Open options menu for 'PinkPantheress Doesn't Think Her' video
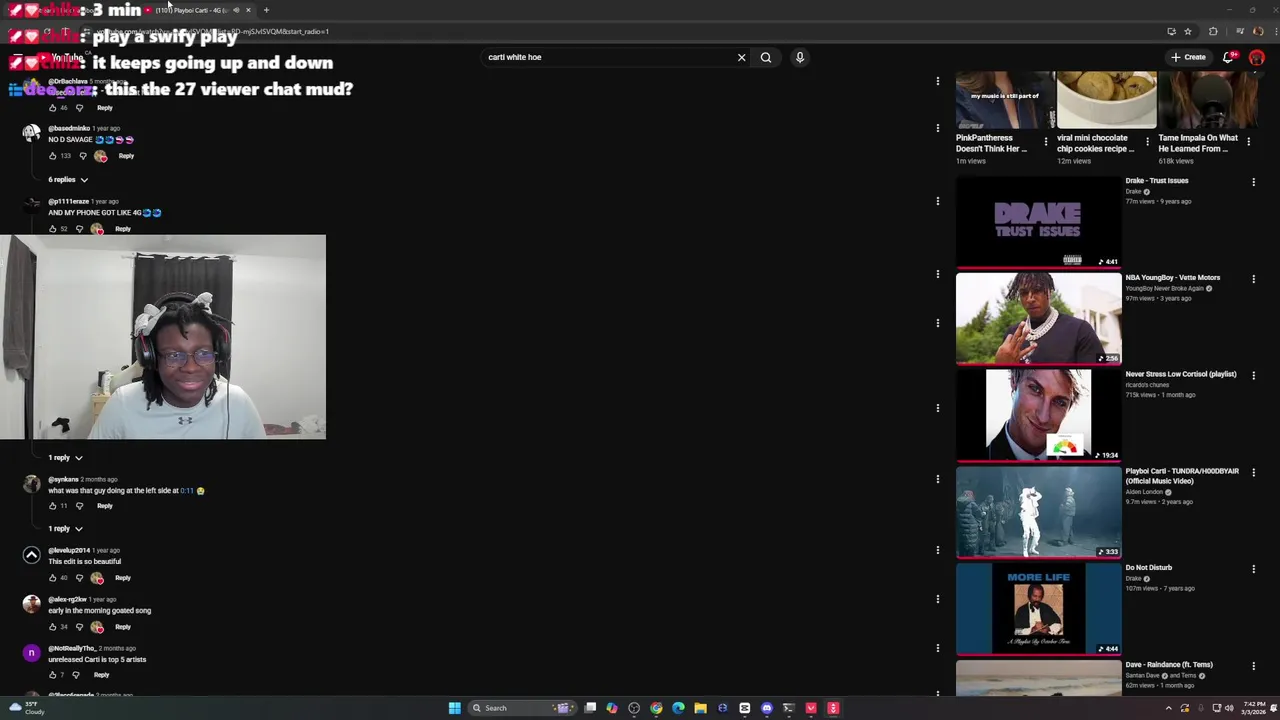The height and width of the screenshot is (720, 1280). (x=1046, y=141)
